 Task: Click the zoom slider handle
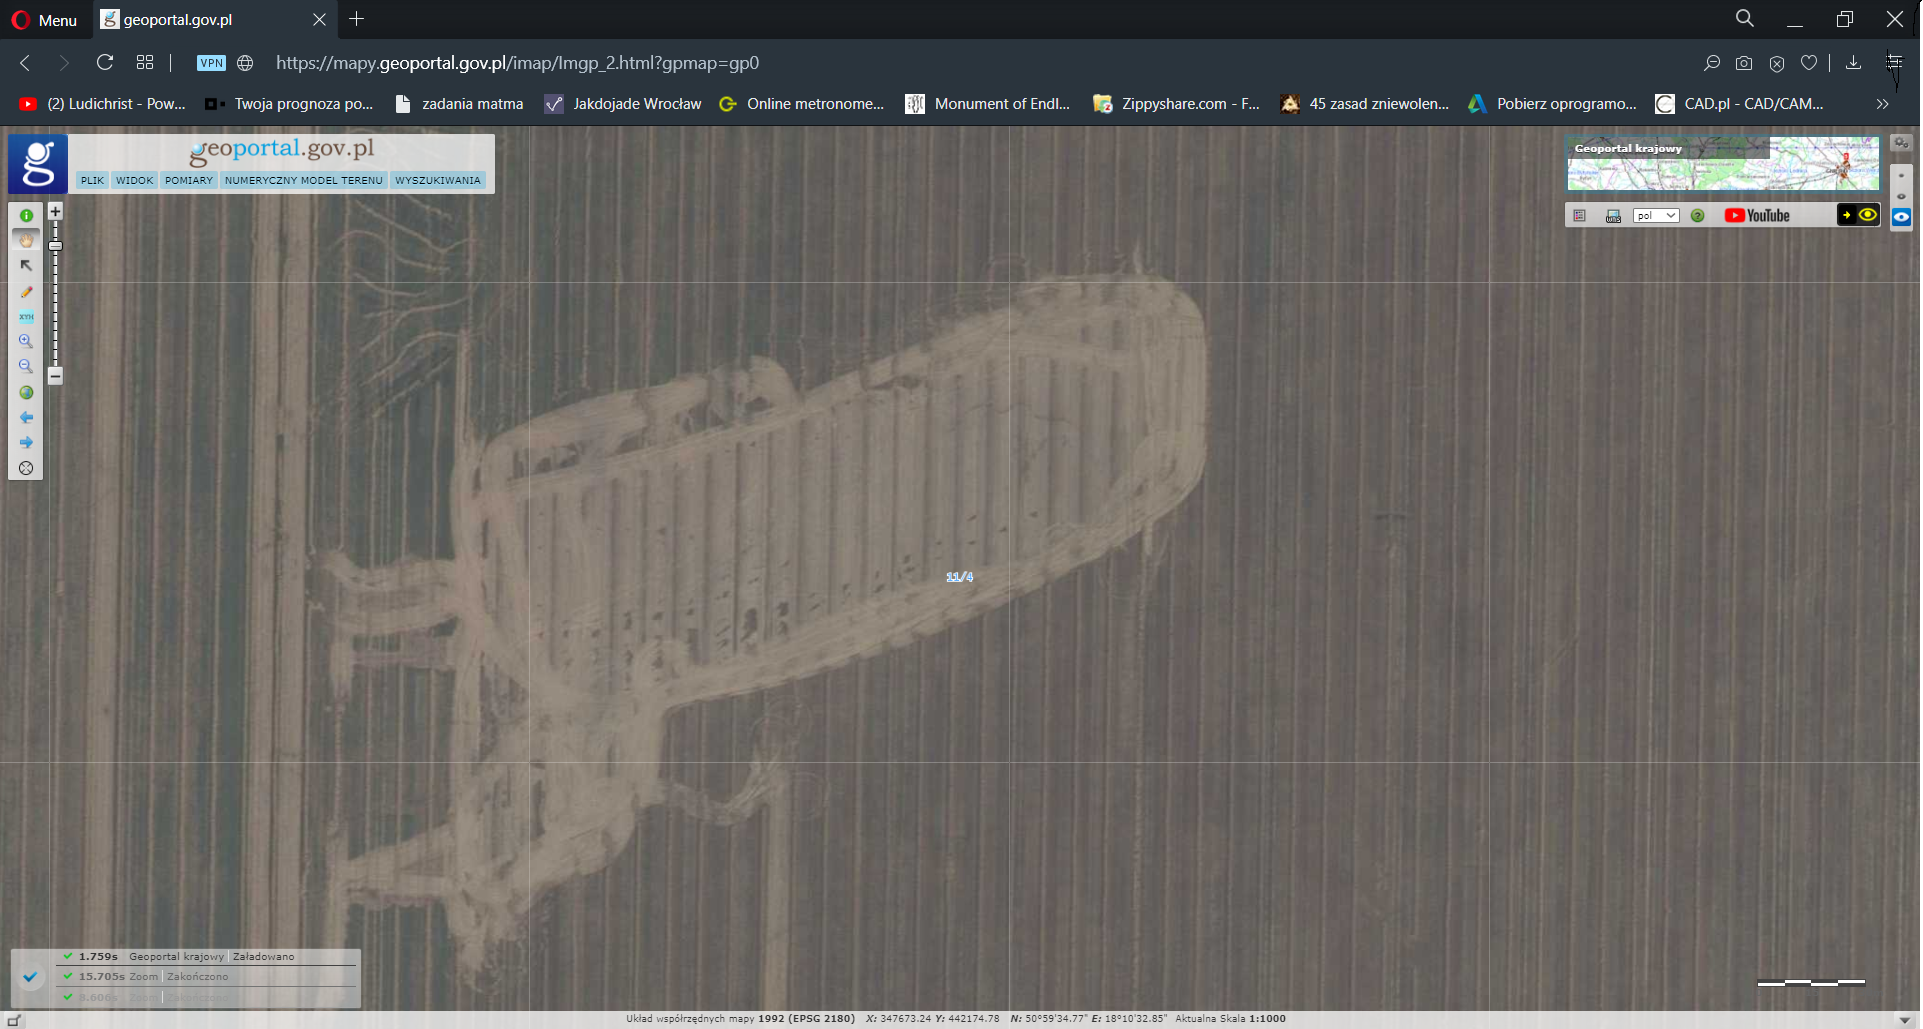click(x=55, y=246)
